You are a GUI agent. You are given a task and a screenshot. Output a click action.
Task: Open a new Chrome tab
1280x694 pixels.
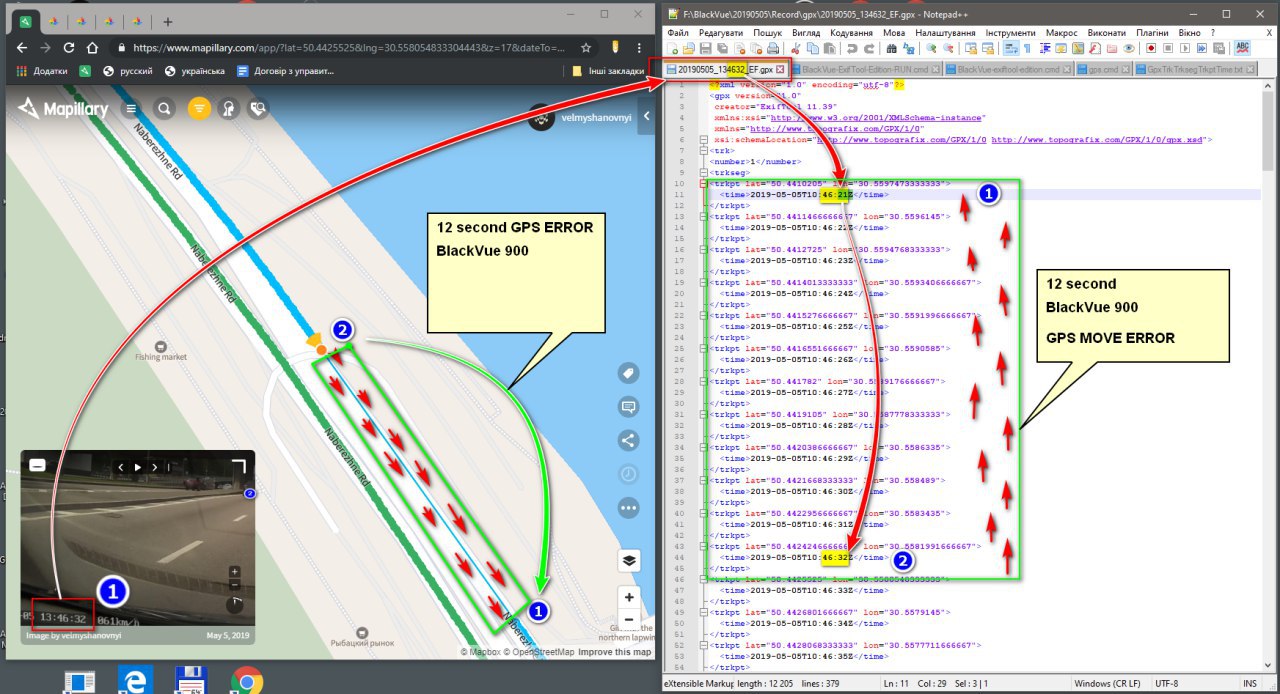tap(167, 21)
